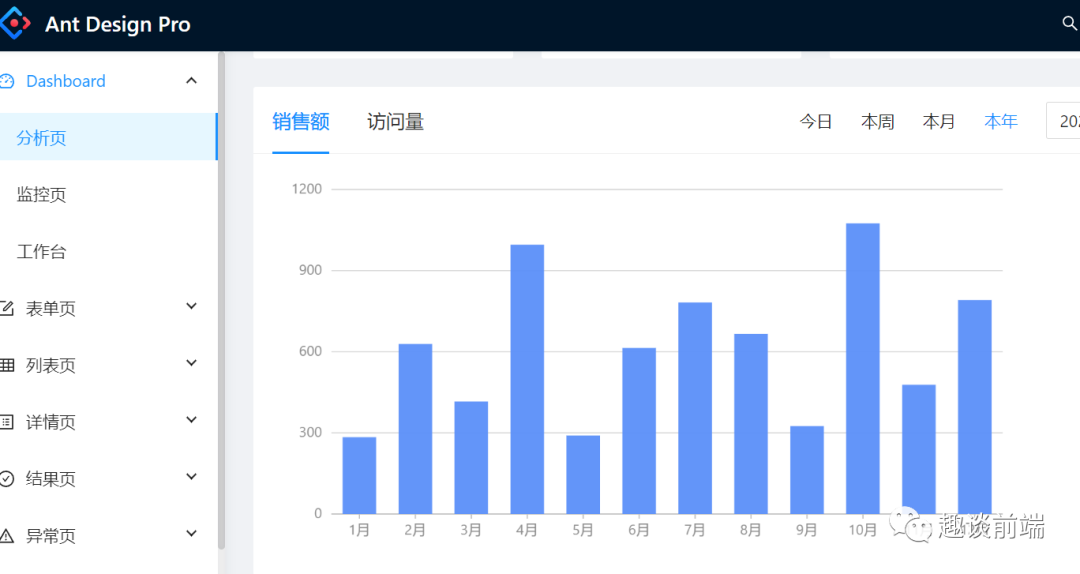1080x574 pixels.
Task: Expand the 详情页 submenu chevron
Action: (191, 420)
